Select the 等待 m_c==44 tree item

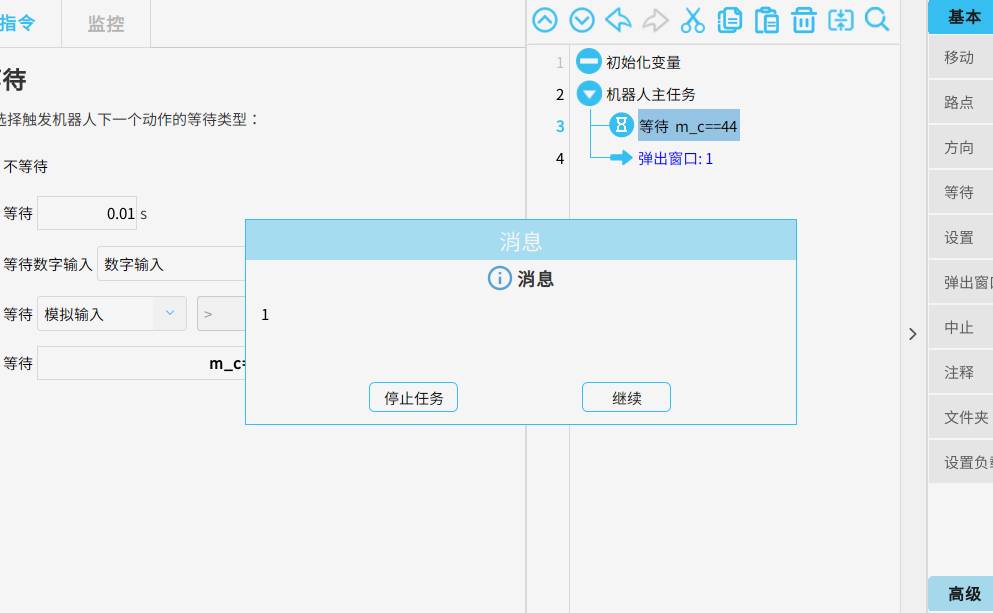pos(688,126)
